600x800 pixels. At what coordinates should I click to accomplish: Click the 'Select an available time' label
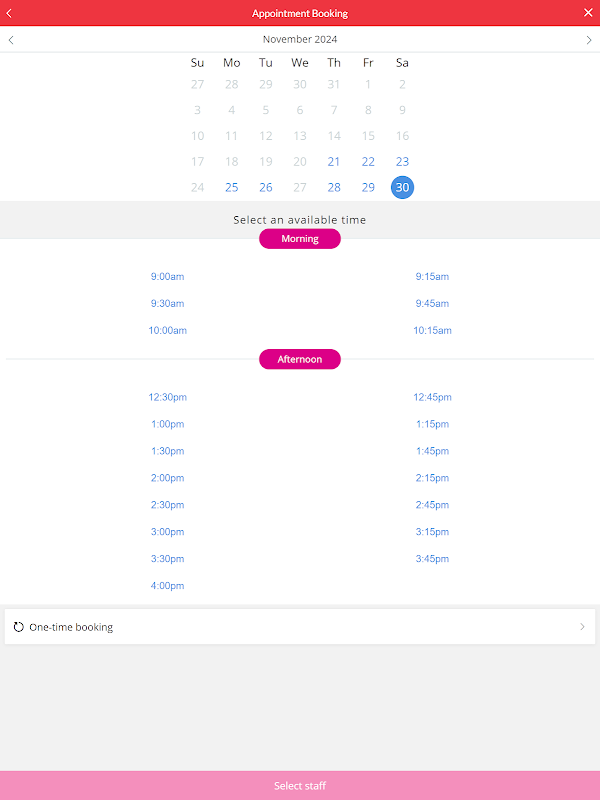(300, 220)
